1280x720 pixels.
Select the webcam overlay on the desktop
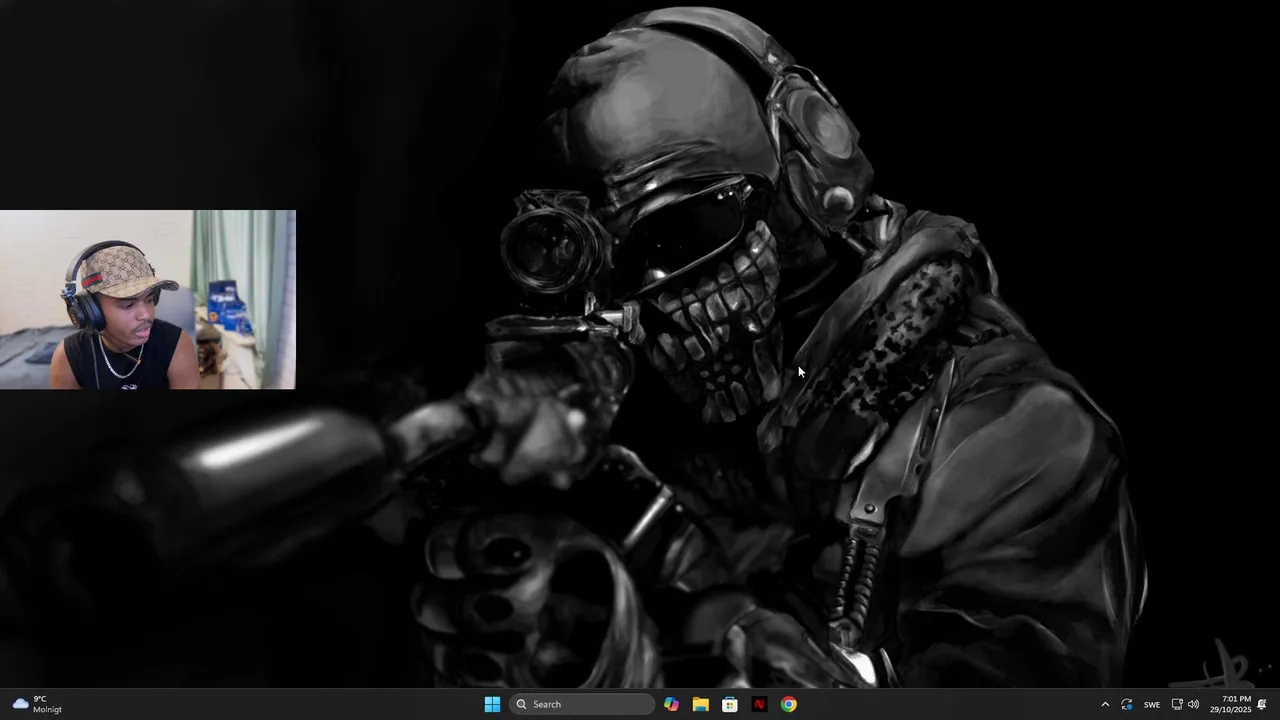[148, 299]
